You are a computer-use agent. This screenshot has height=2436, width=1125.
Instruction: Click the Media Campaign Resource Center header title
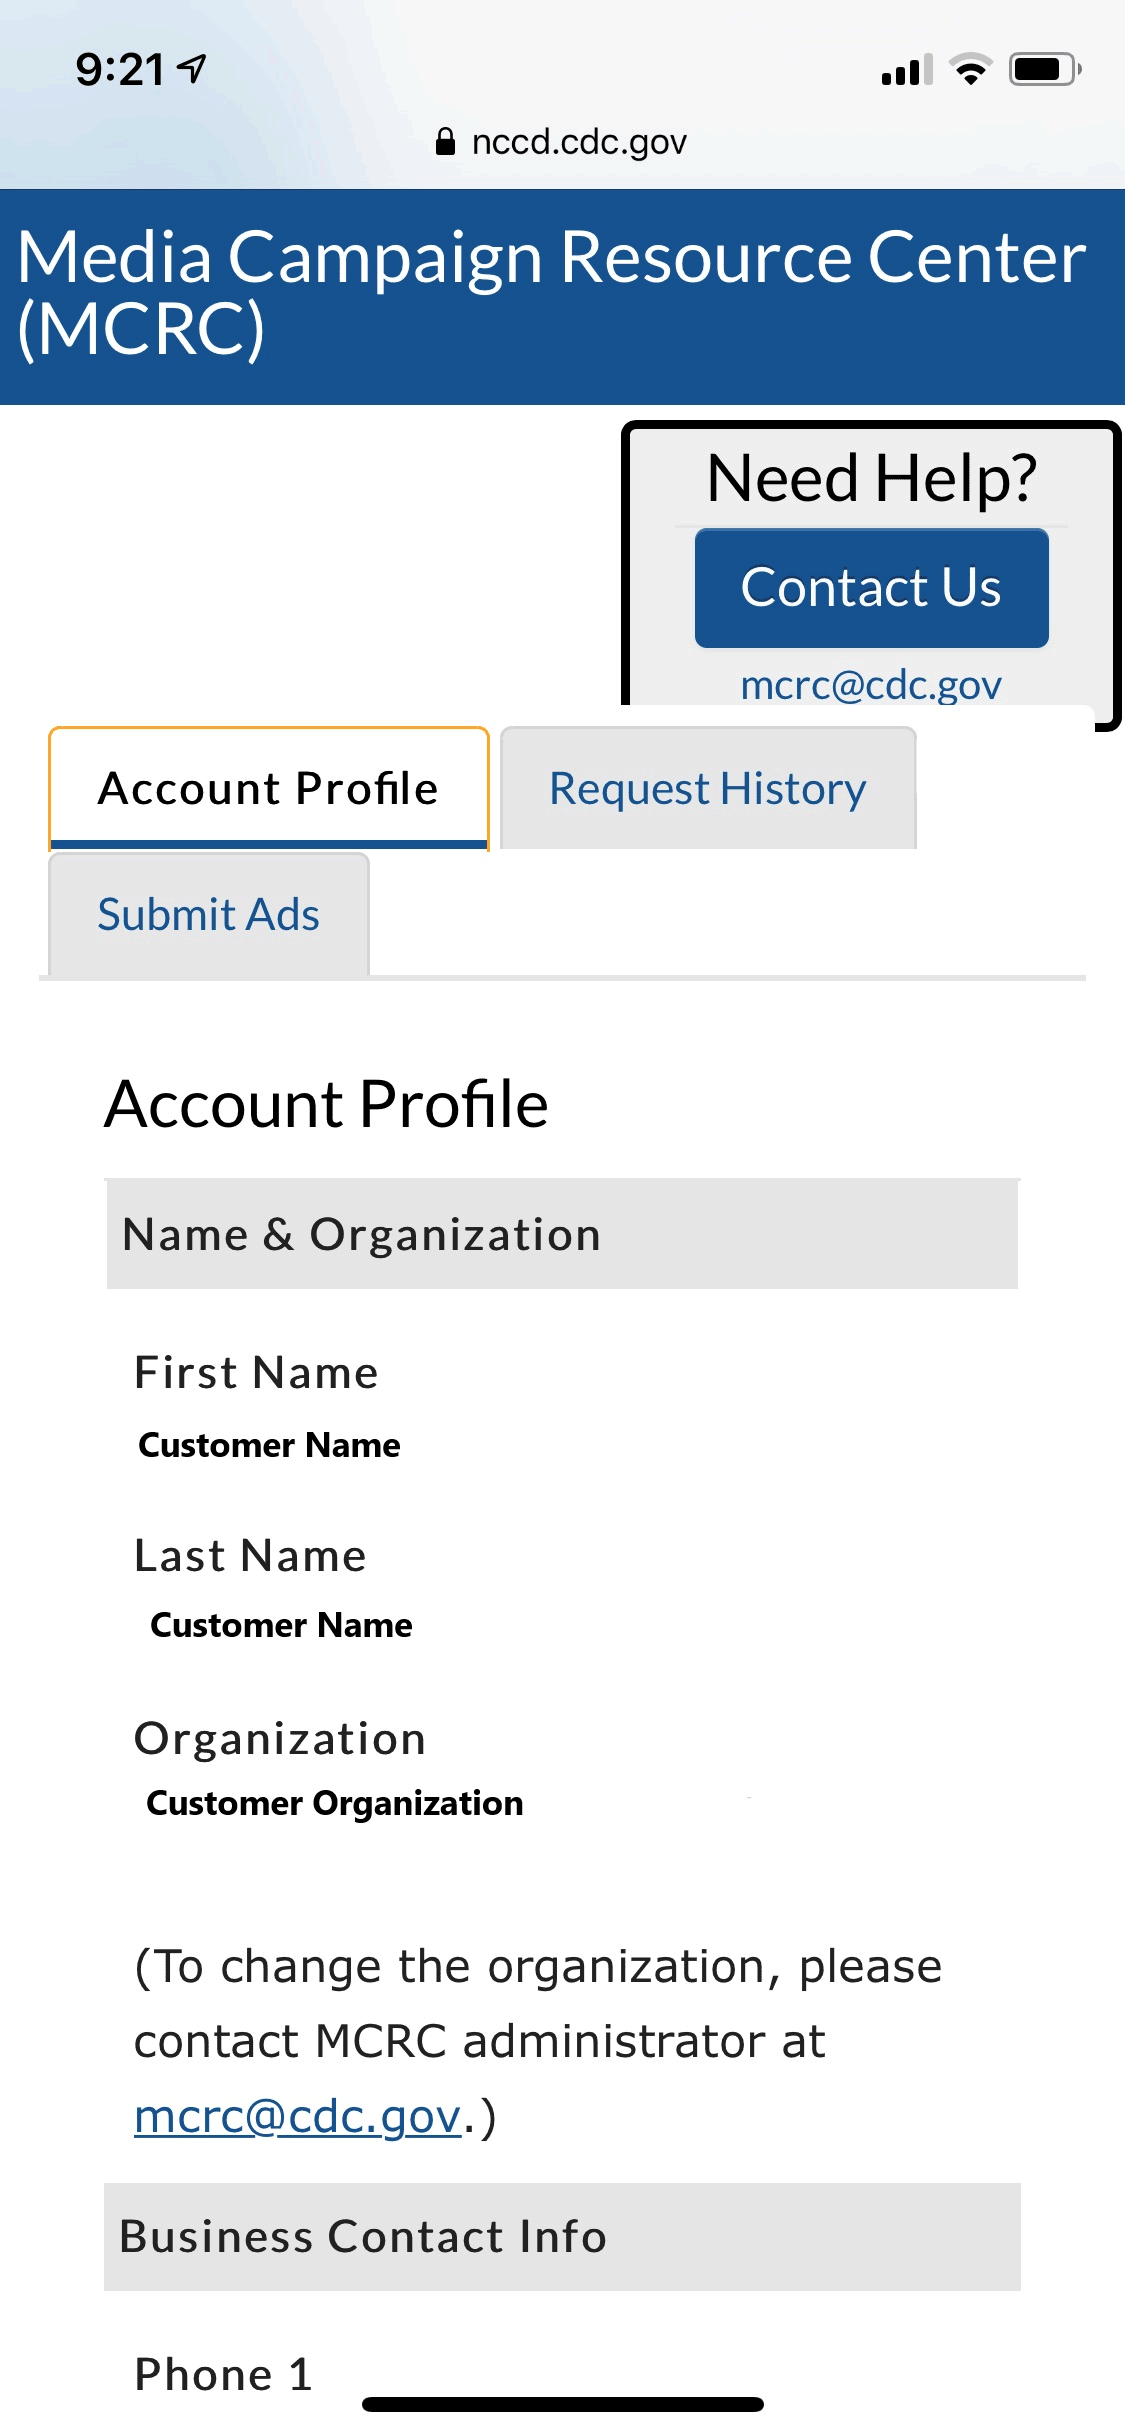551,292
